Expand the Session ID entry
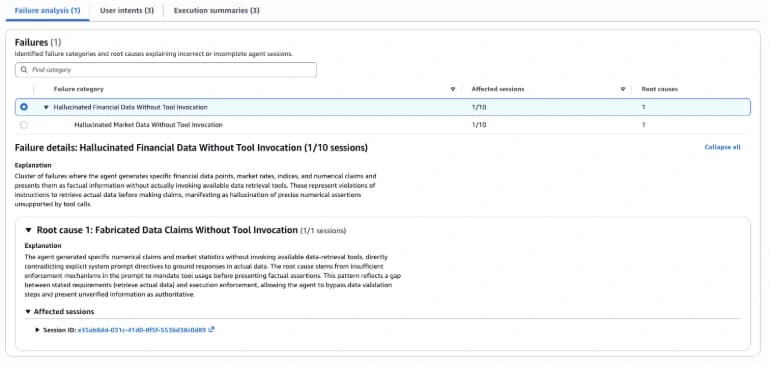The width and height of the screenshot is (770, 367). 37,330
